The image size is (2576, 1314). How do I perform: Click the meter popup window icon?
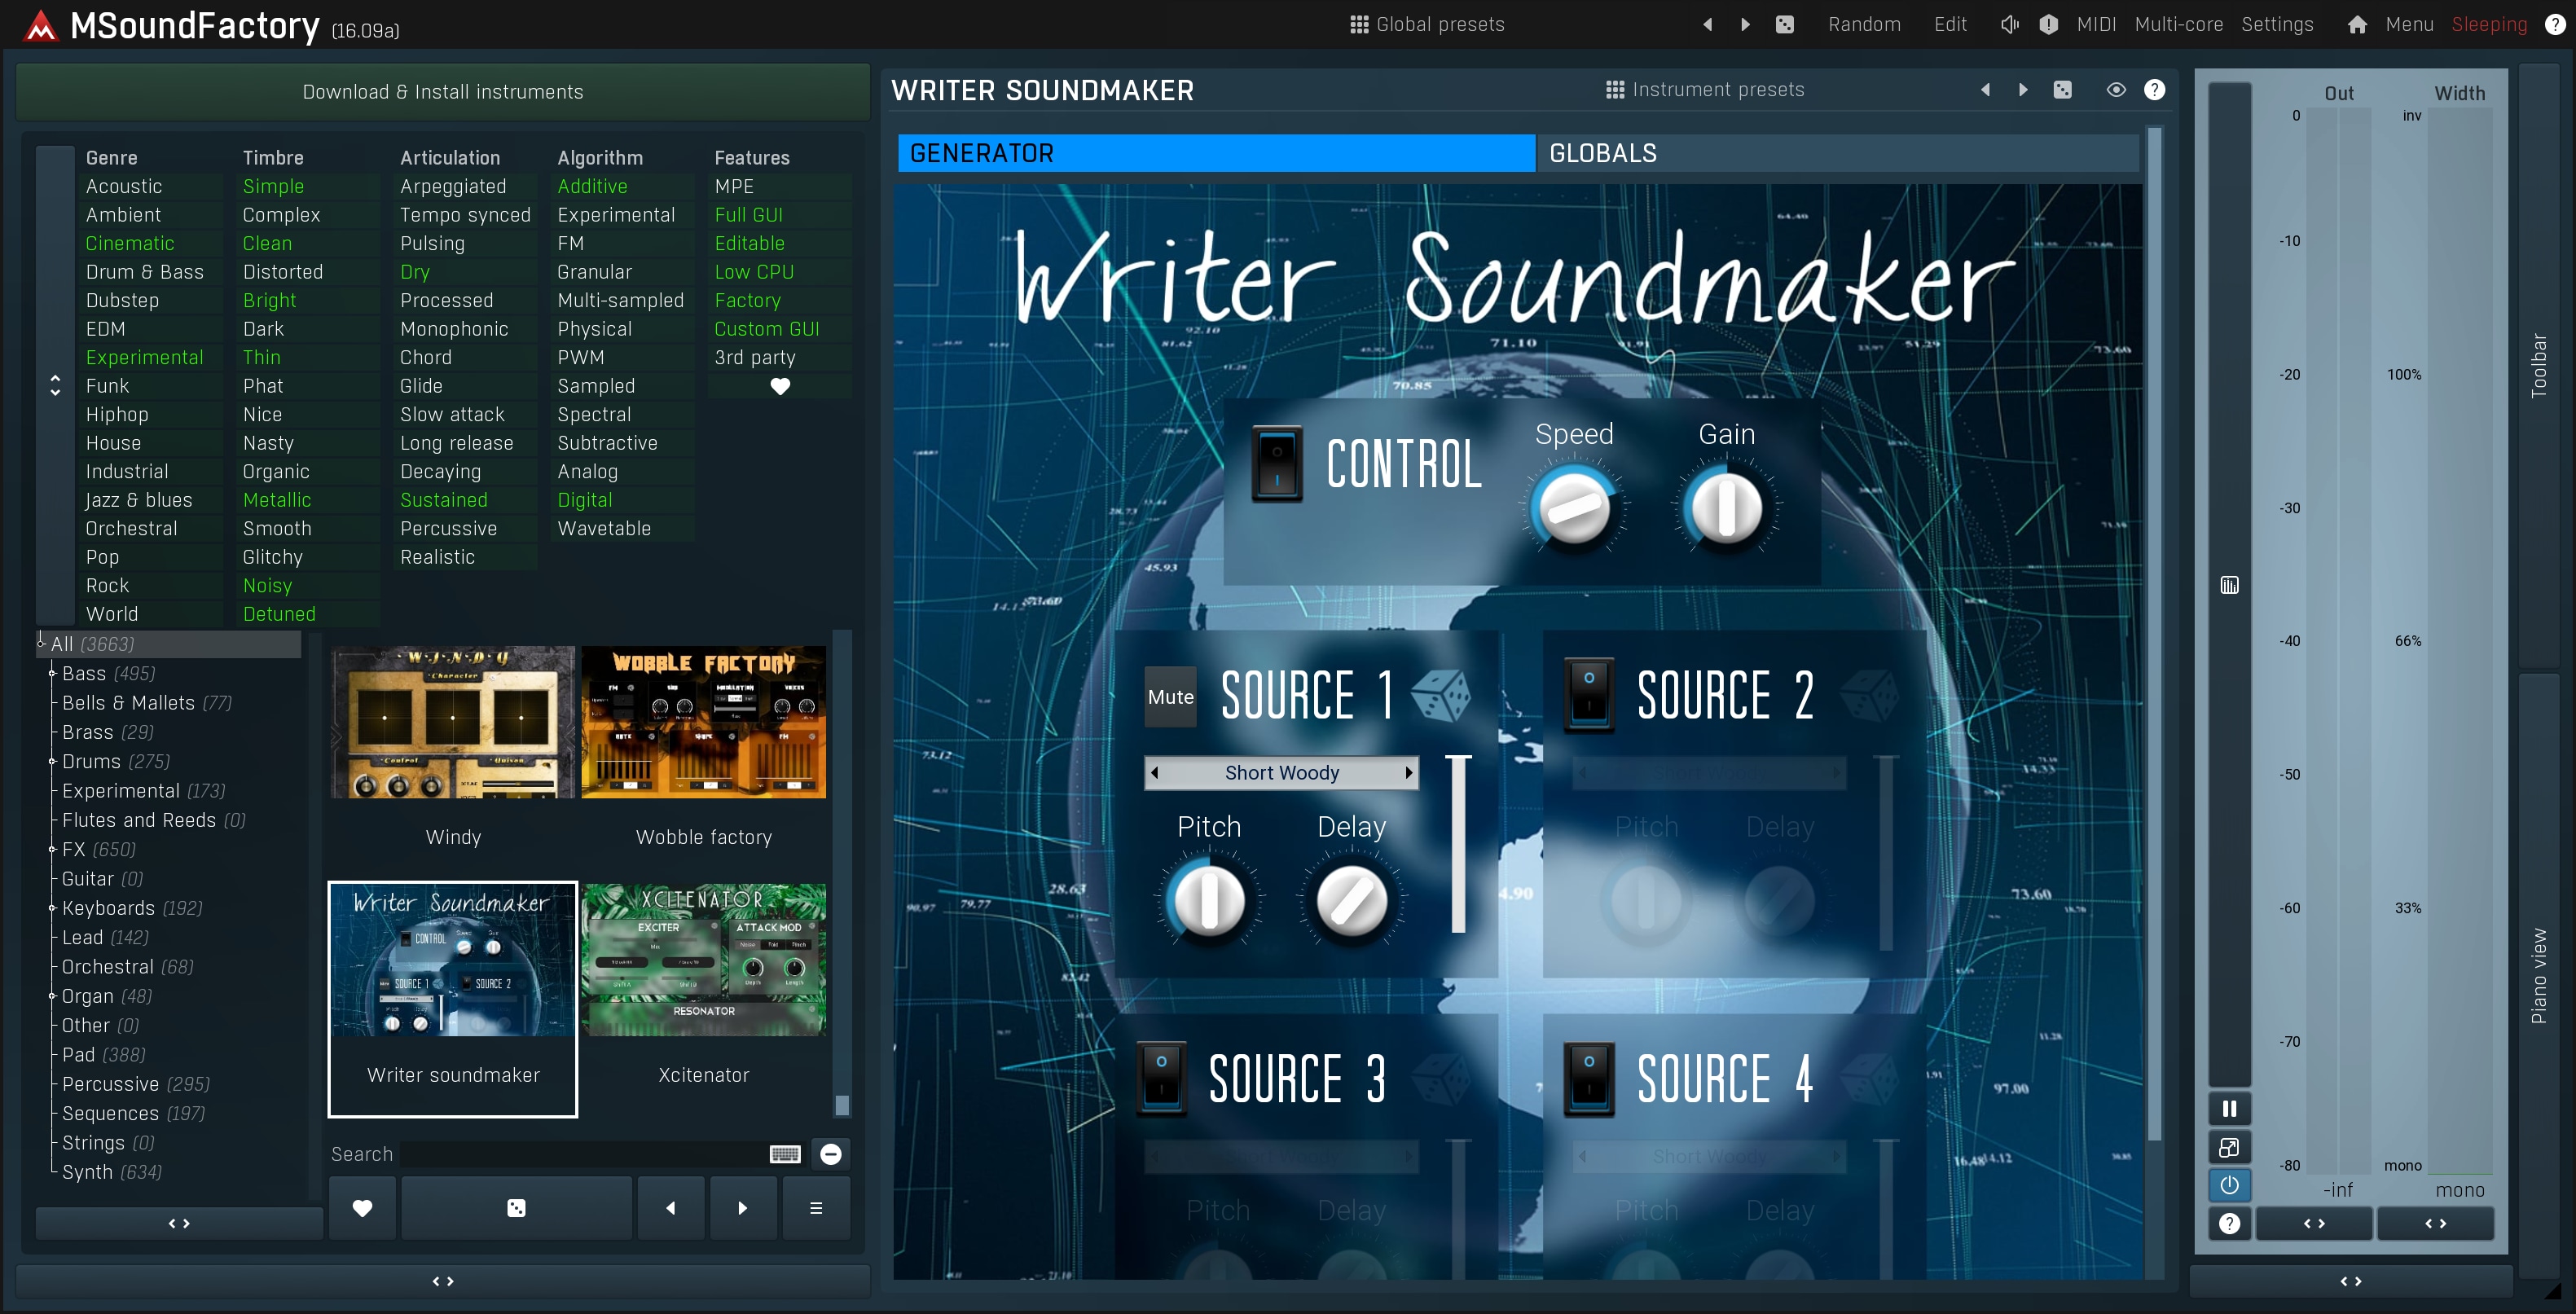click(2229, 1147)
